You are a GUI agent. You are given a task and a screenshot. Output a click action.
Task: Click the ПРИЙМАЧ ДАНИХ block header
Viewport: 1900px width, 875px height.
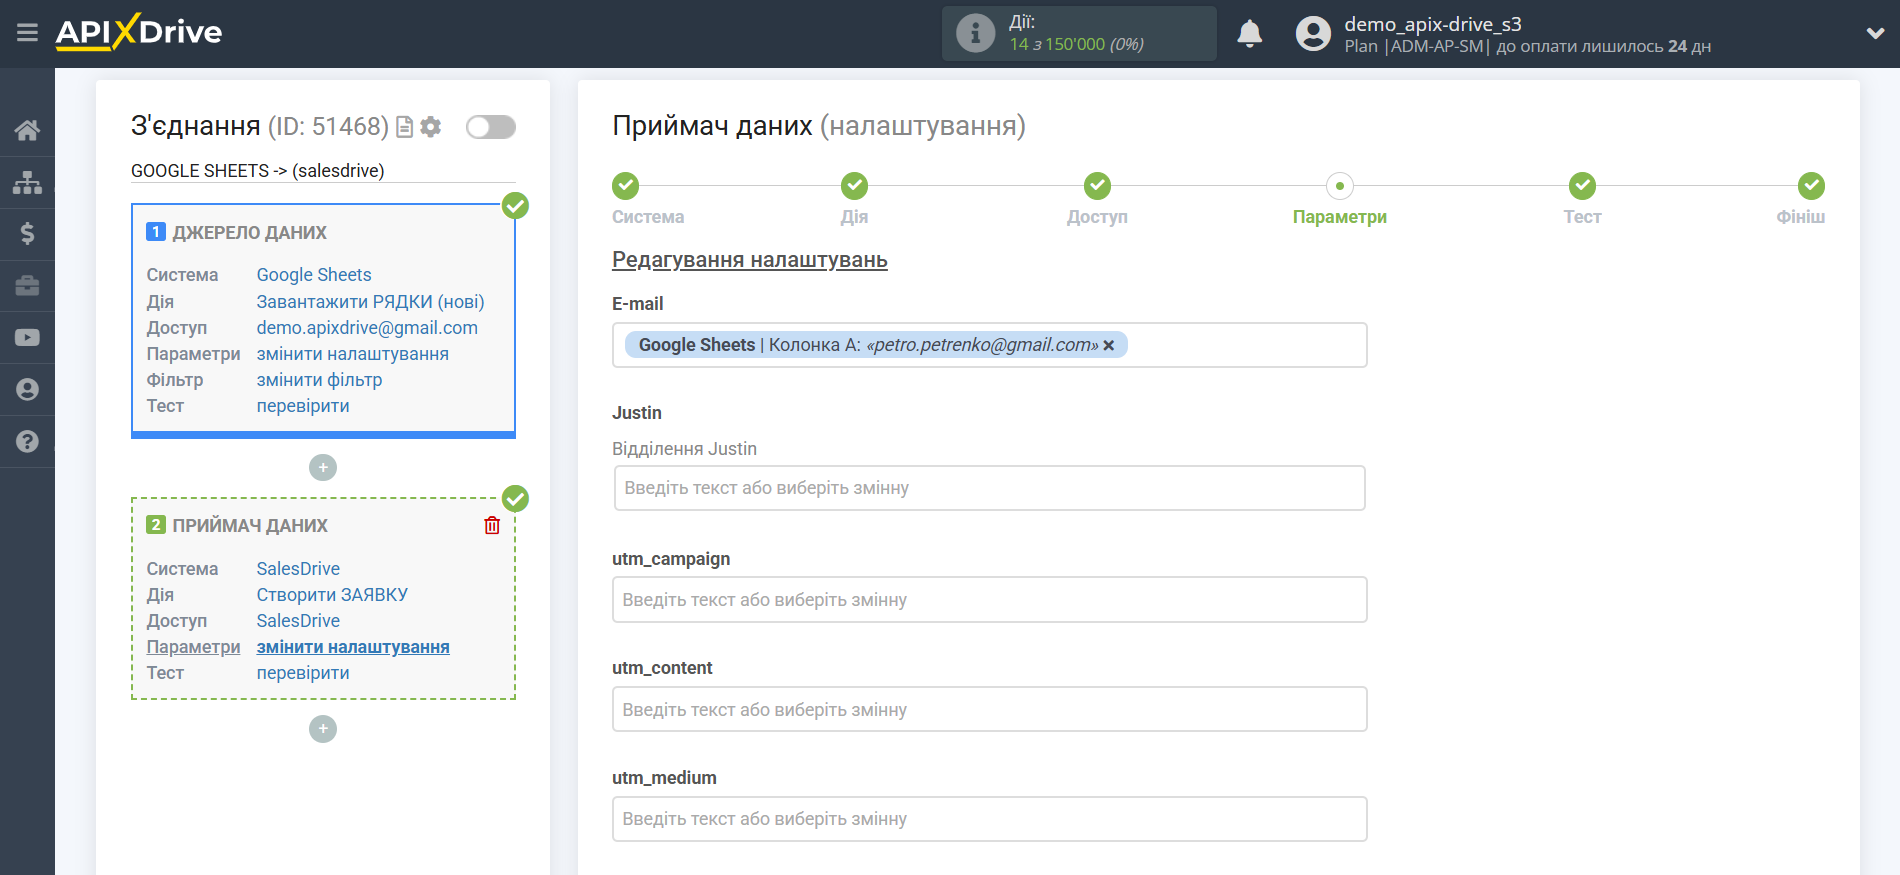[250, 526]
